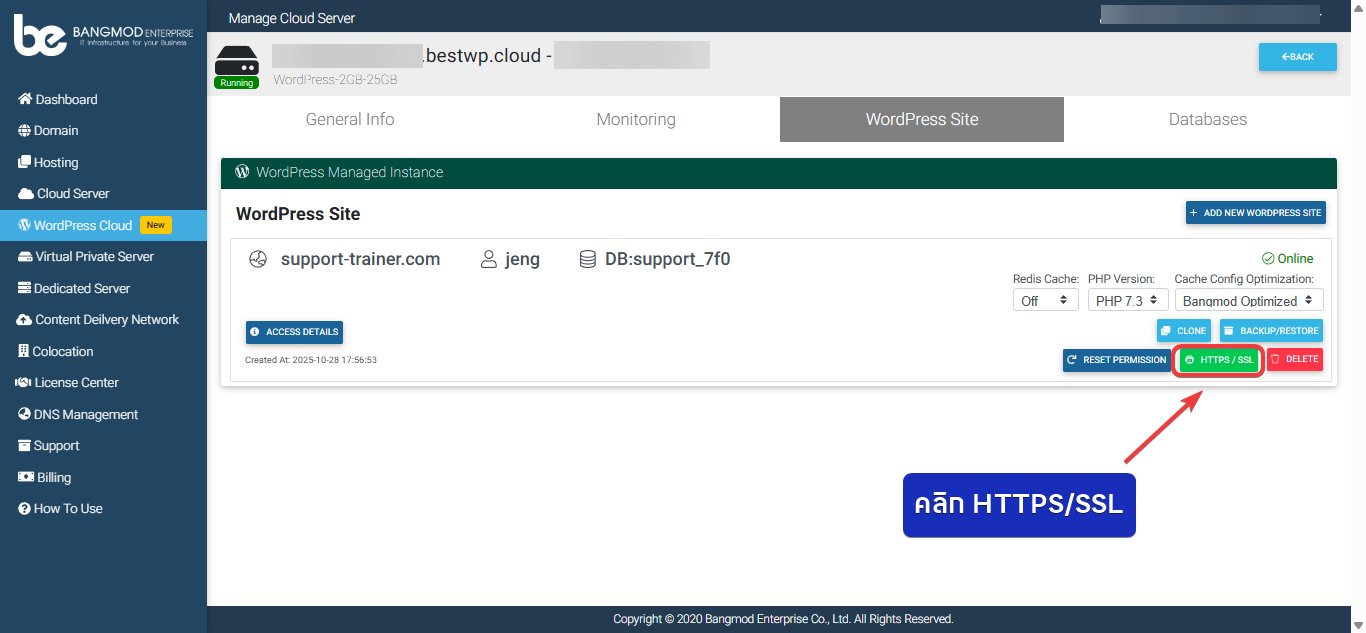Click the Domain globe icon
Viewport: 1366px width, 633px height.
tap(25, 131)
